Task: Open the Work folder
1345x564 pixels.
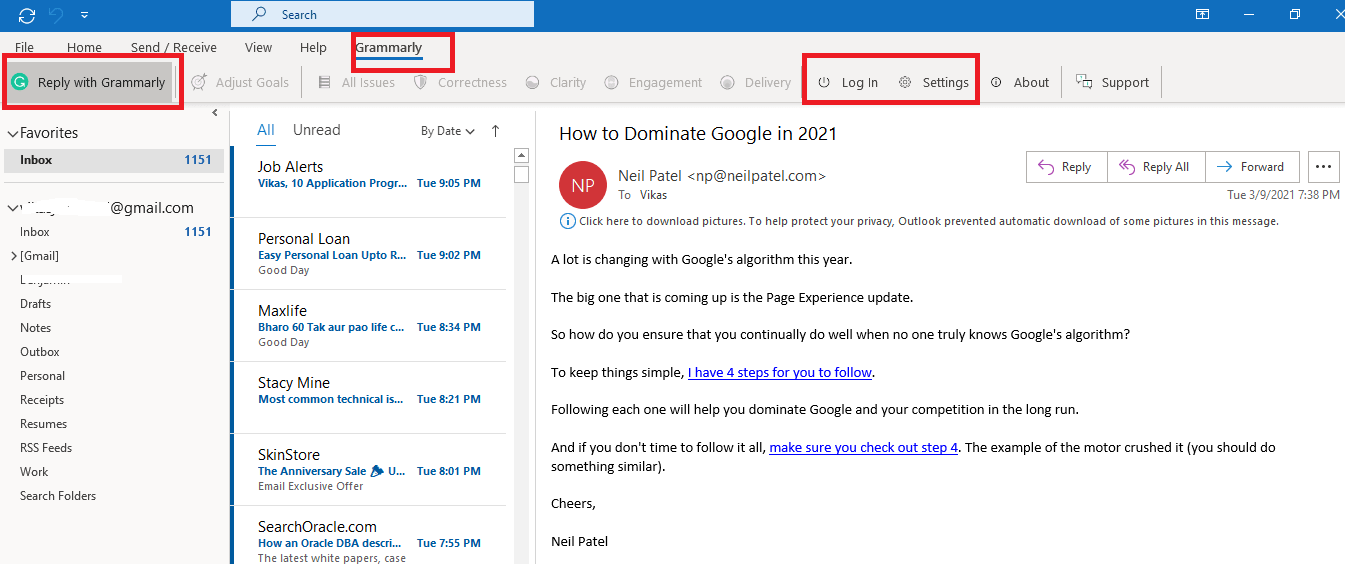Action: coord(34,472)
